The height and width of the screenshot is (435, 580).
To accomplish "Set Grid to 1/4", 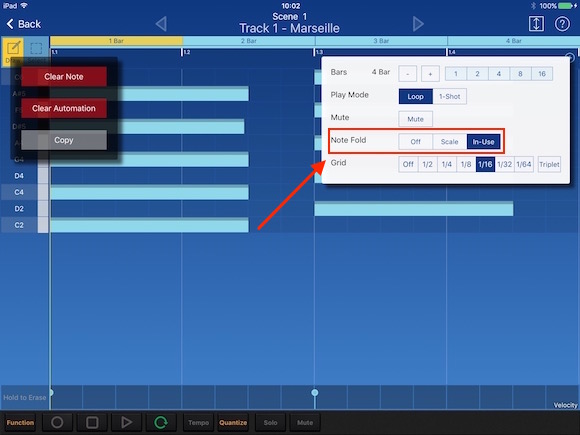I will click(x=447, y=164).
